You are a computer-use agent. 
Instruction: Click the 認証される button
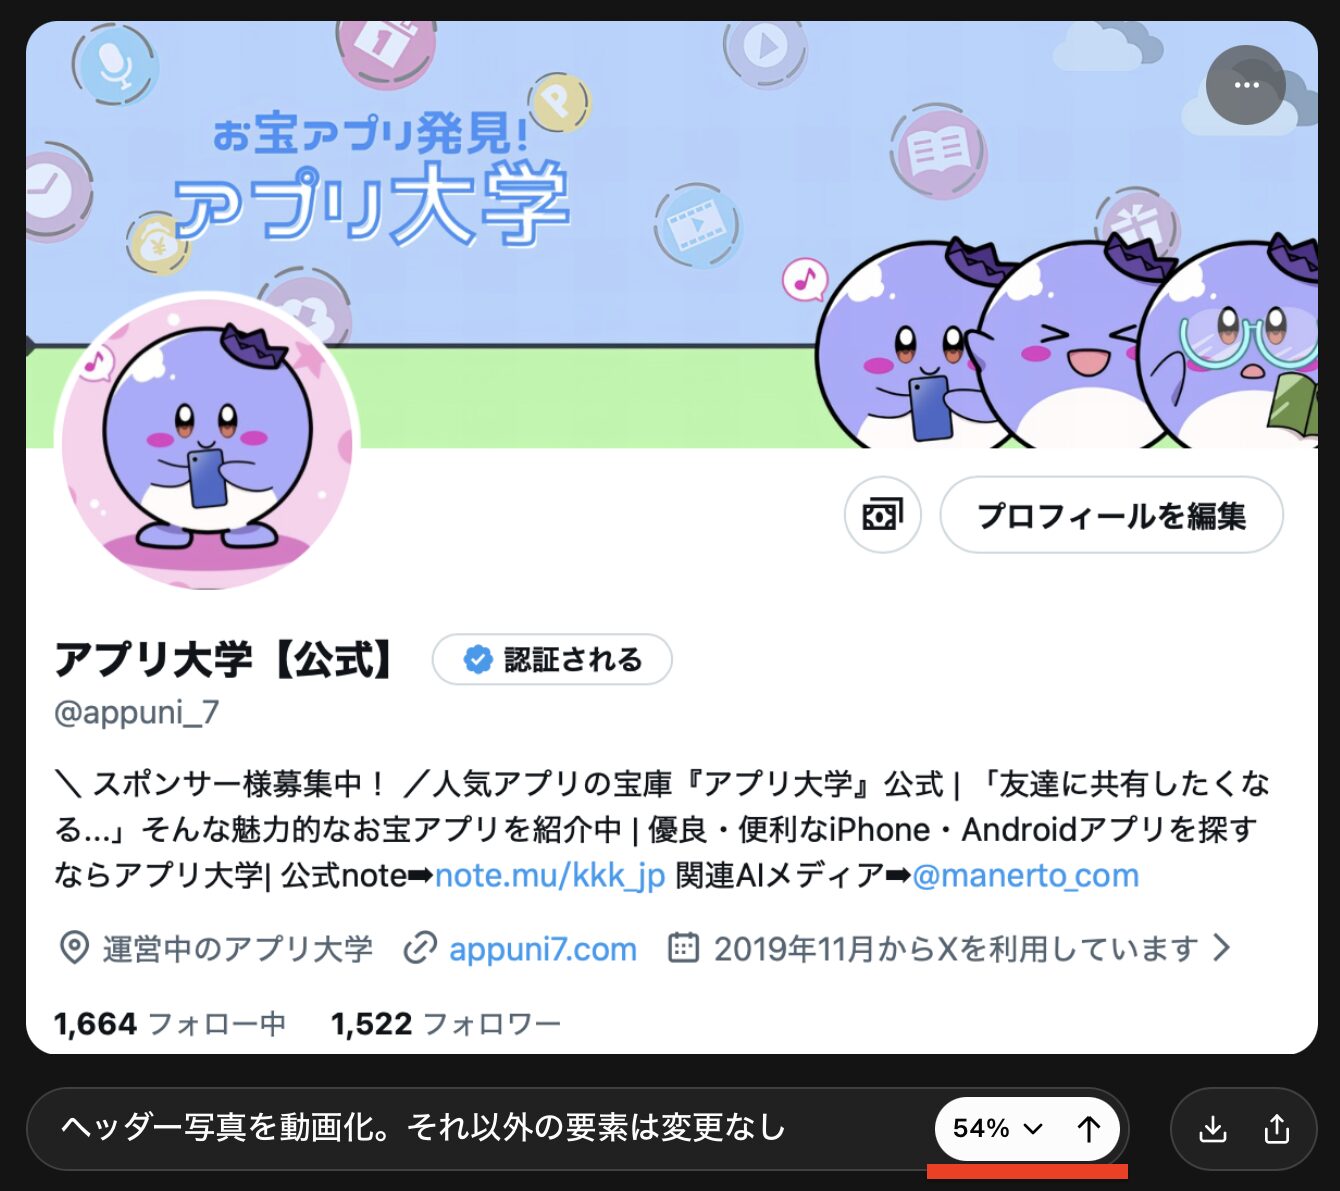click(x=552, y=659)
